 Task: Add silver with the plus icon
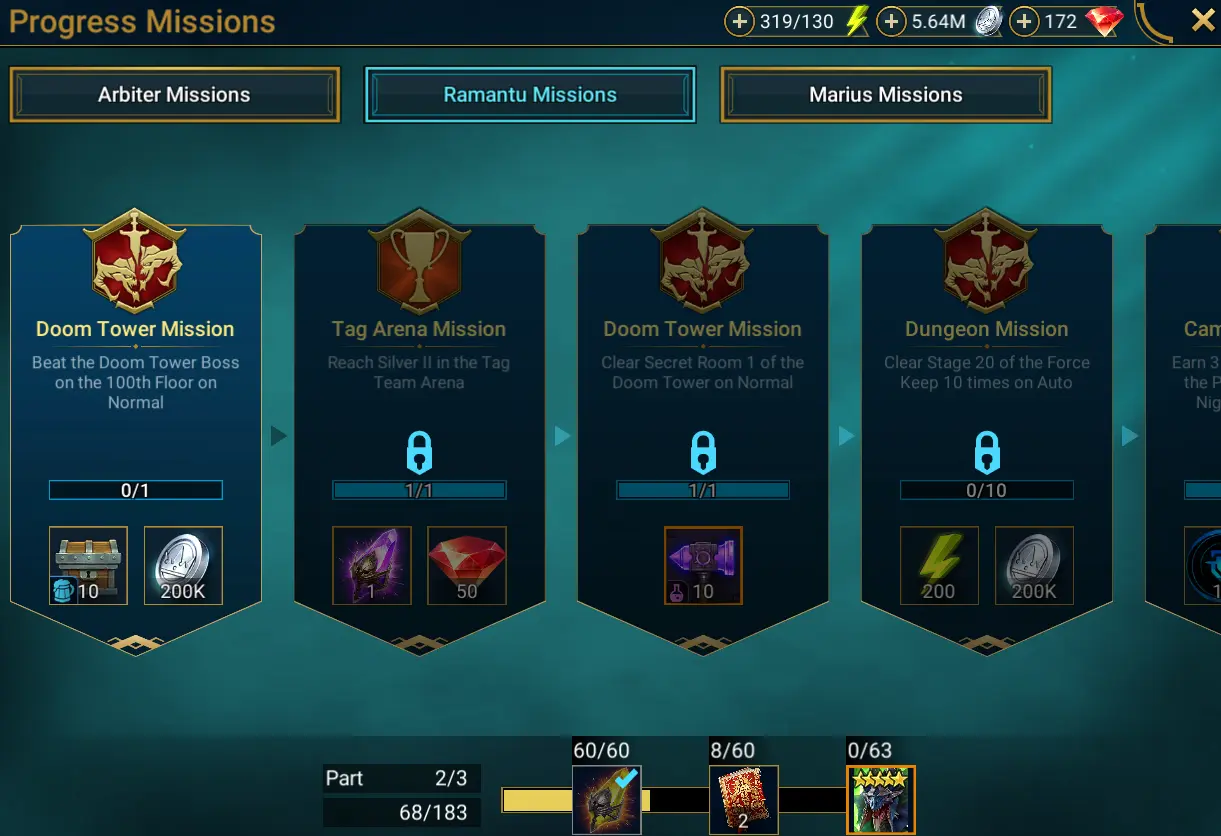891,21
